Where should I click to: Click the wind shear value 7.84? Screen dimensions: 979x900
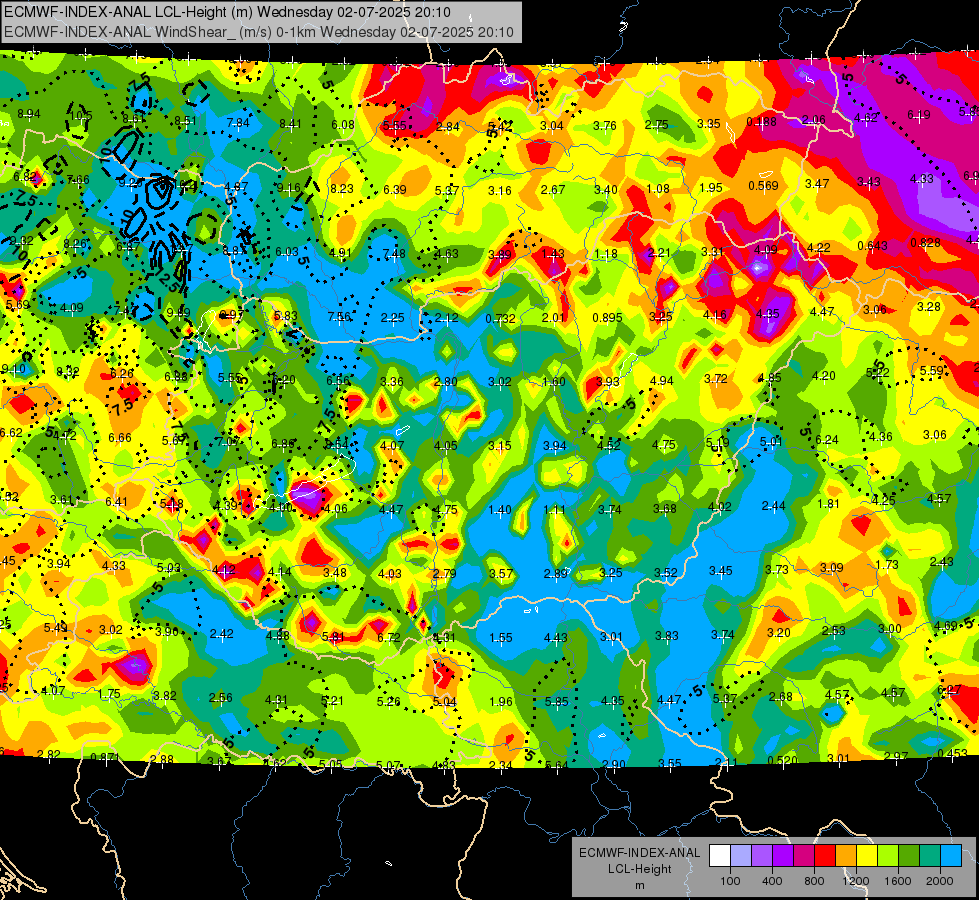coord(238,122)
